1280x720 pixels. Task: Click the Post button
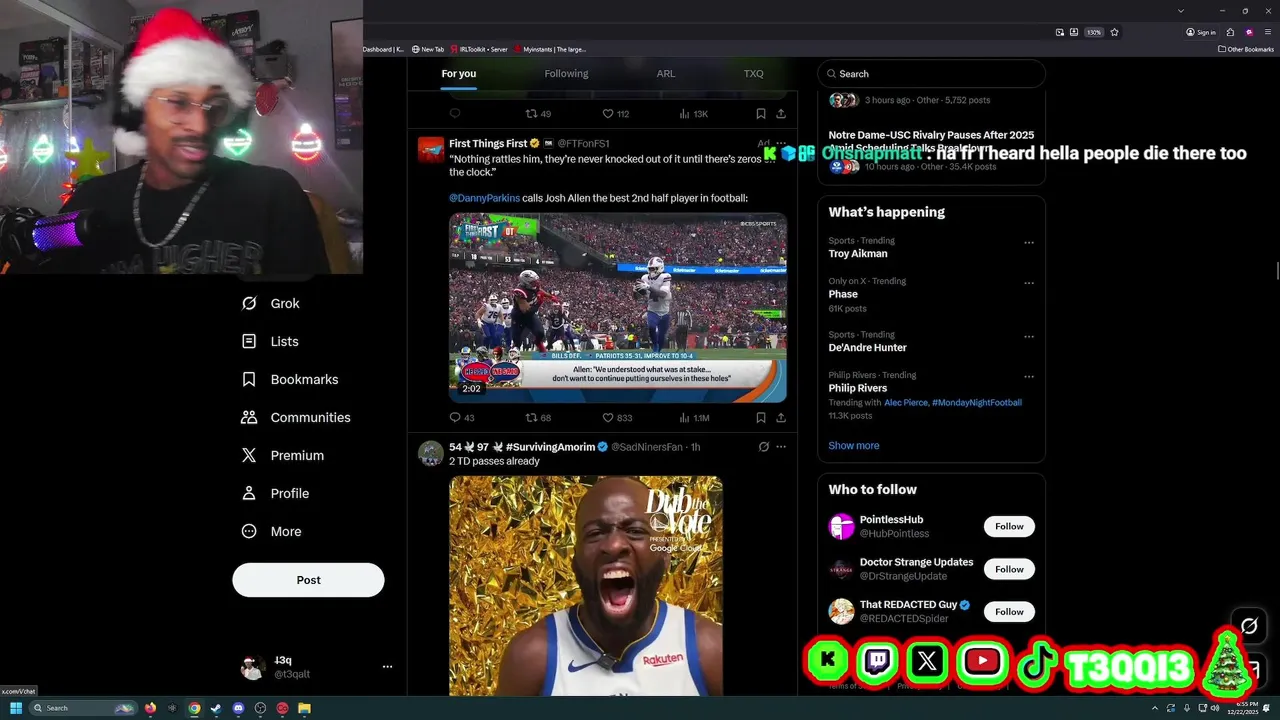tap(308, 580)
